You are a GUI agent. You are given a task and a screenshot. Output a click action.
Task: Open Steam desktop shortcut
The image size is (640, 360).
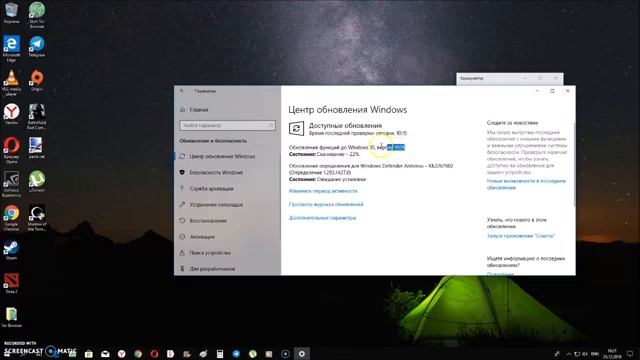[11, 250]
